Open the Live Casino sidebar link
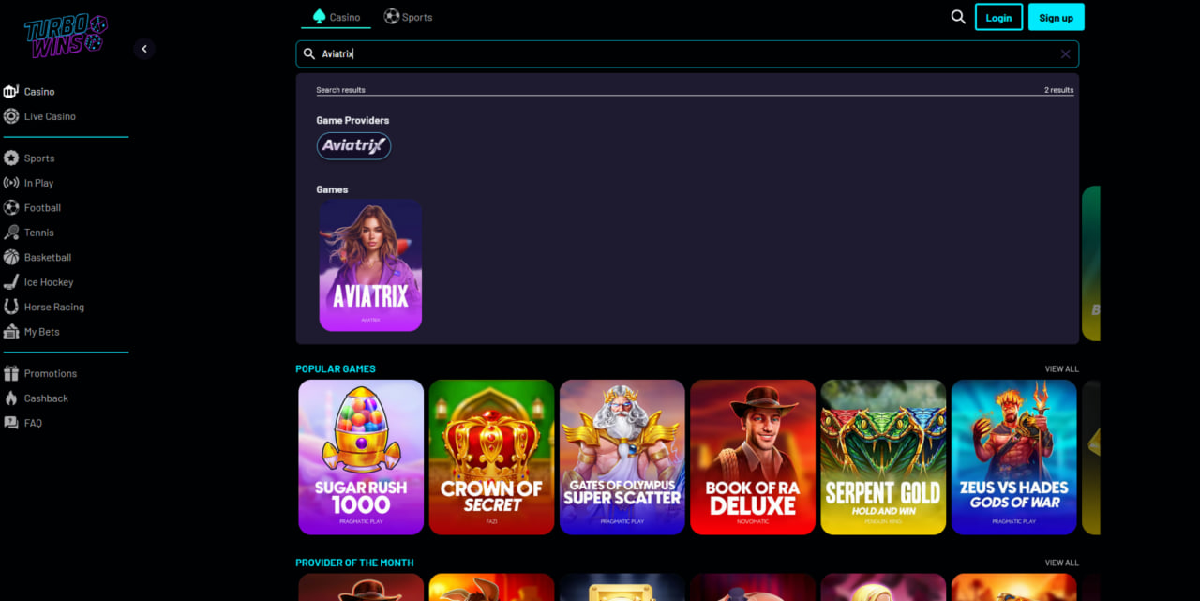1200x601 pixels. [50, 116]
